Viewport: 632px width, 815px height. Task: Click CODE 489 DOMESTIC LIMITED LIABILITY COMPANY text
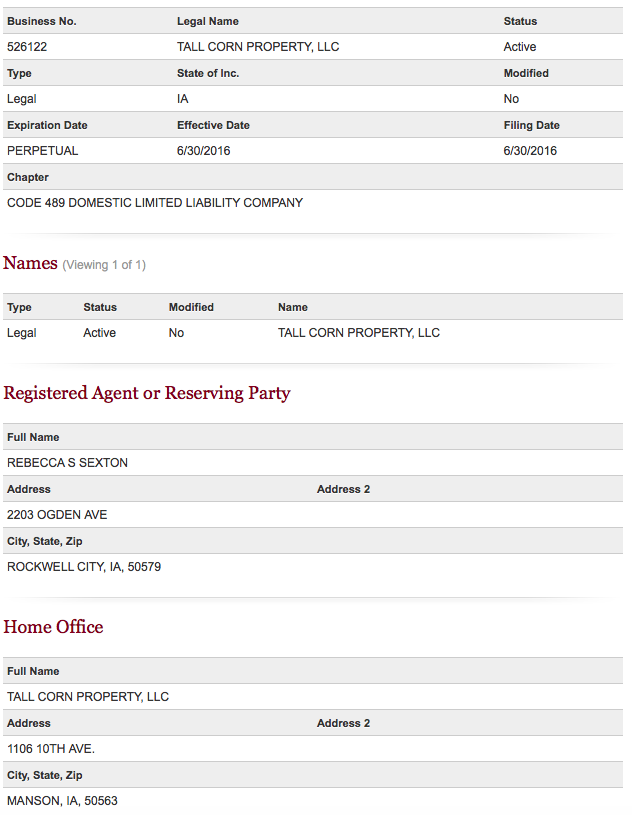pos(155,203)
